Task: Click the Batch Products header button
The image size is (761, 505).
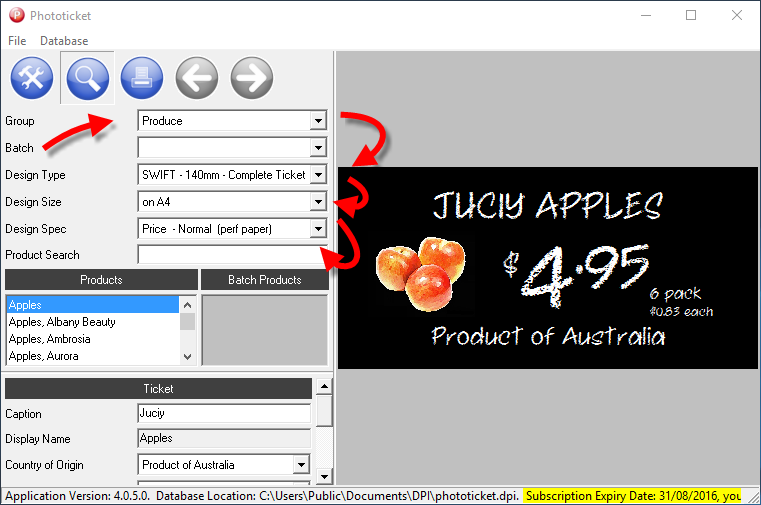Action: (x=265, y=280)
